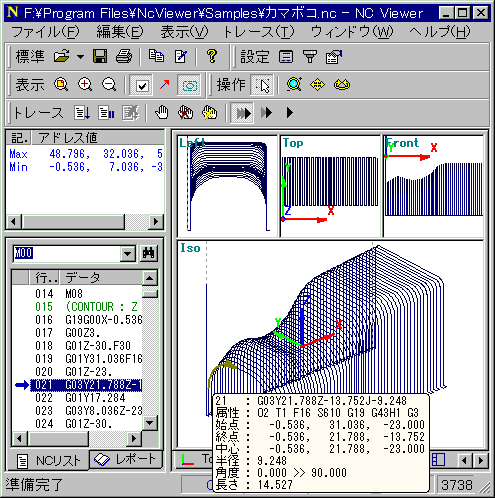Click the hand breakpoint icon
The height and width of the screenshot is (498, 495).
(162, 113)
